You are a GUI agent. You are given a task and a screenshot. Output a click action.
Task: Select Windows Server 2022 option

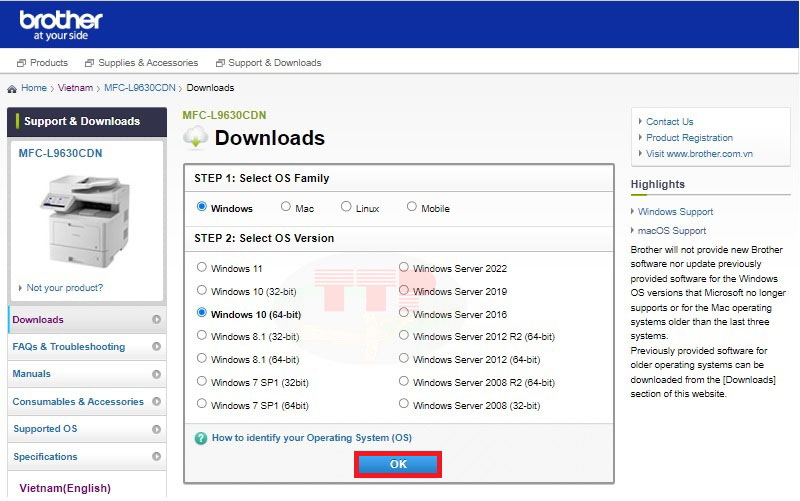pyautogui.click(x=404, y=267)
